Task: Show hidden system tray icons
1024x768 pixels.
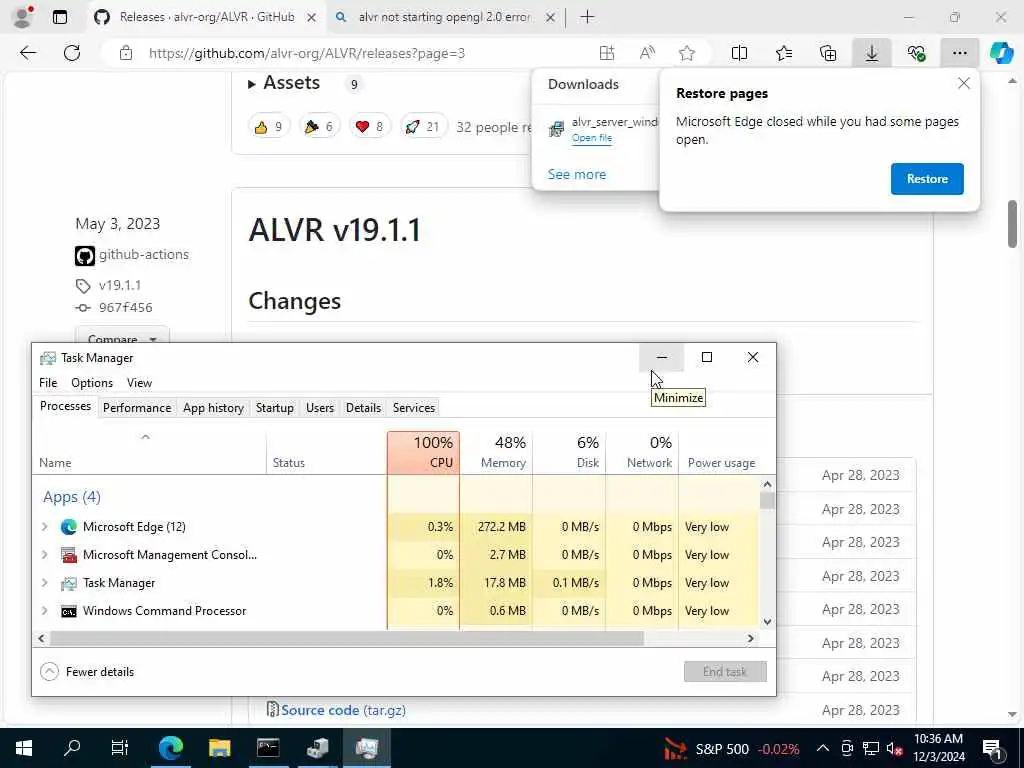Action: pos(823,748)
